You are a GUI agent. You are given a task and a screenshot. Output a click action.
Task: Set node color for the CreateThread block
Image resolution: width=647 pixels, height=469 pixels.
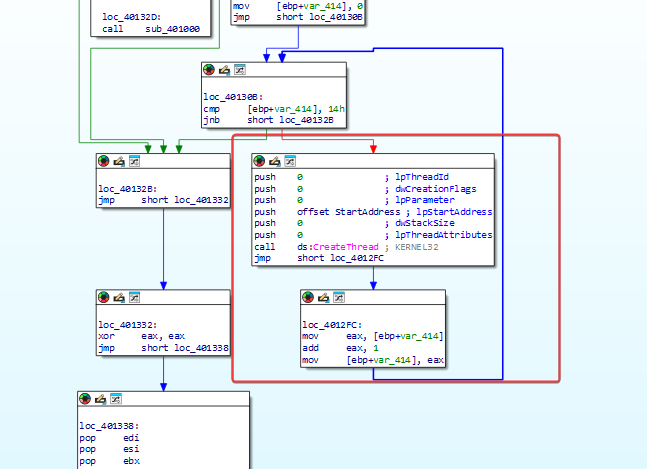259,161
